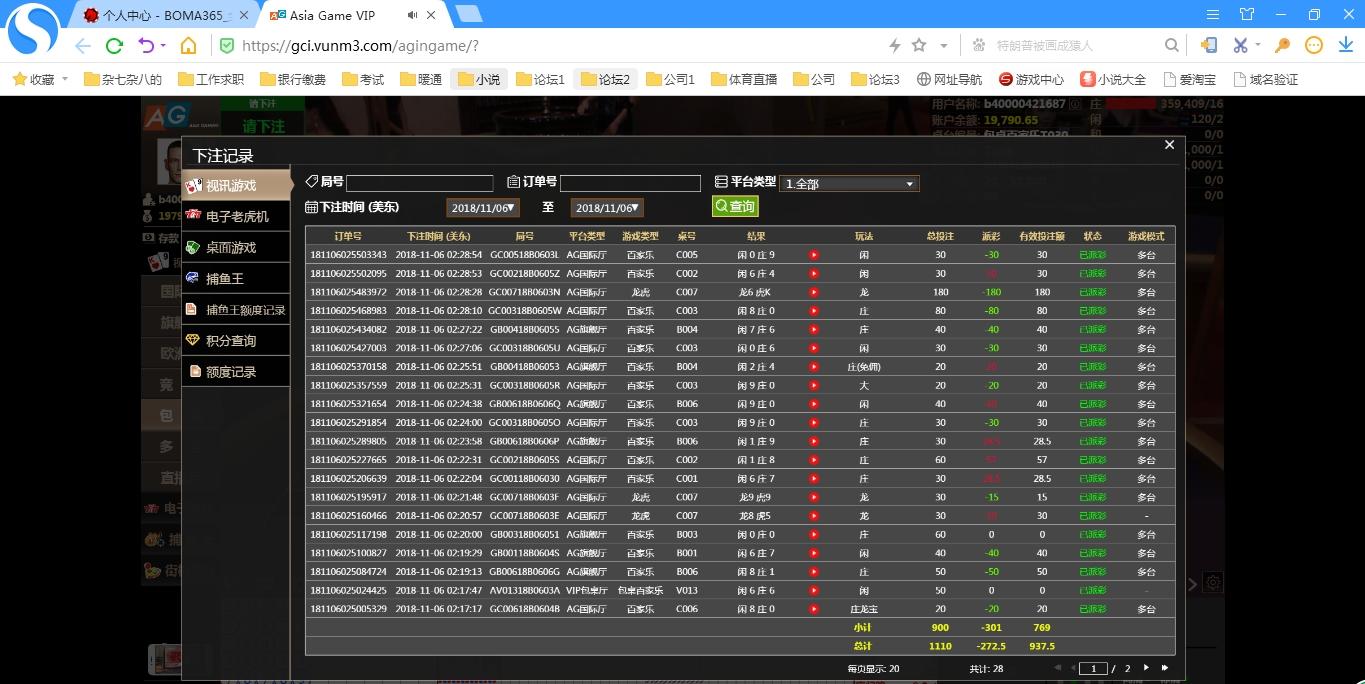Go to the next results page arrow
1365x684 pixels.
(1146, 668)
